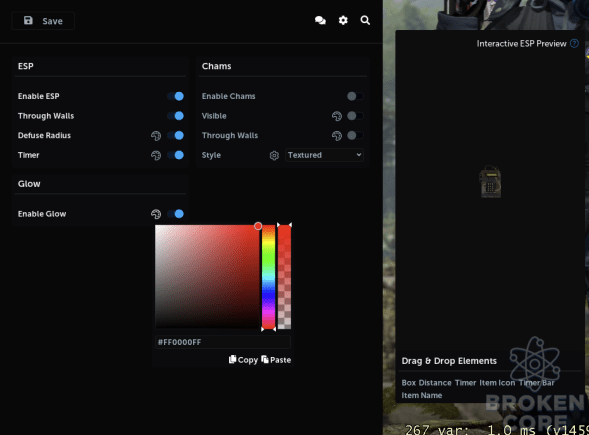Click Paste under the color picker
Screen dimensions: 589x435
coord(276,360)
